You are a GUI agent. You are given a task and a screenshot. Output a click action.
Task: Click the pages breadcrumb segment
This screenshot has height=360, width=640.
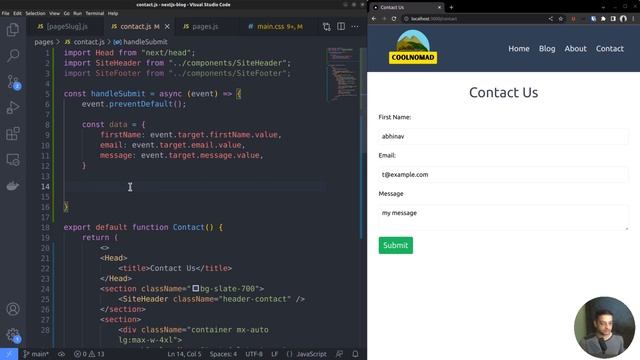click(x=44, y=42)
